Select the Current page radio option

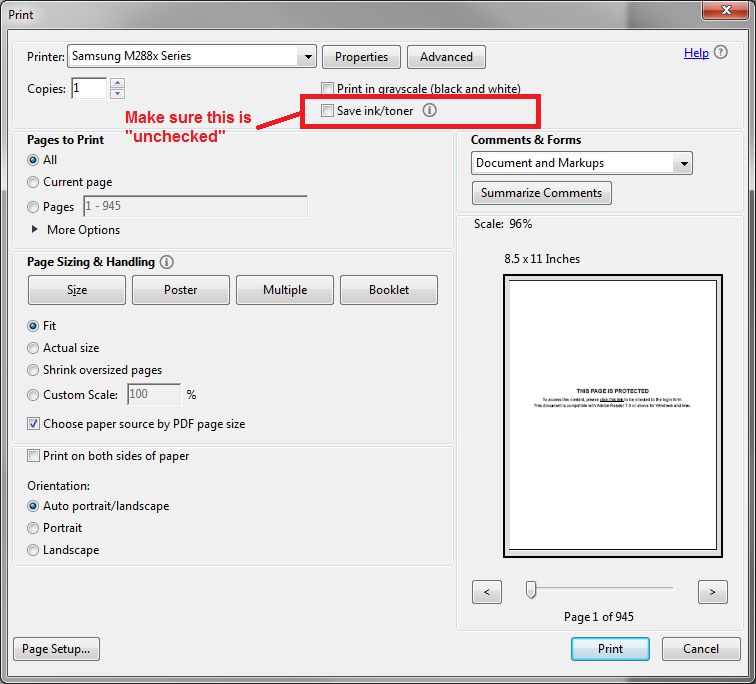[x=34, y=182]
